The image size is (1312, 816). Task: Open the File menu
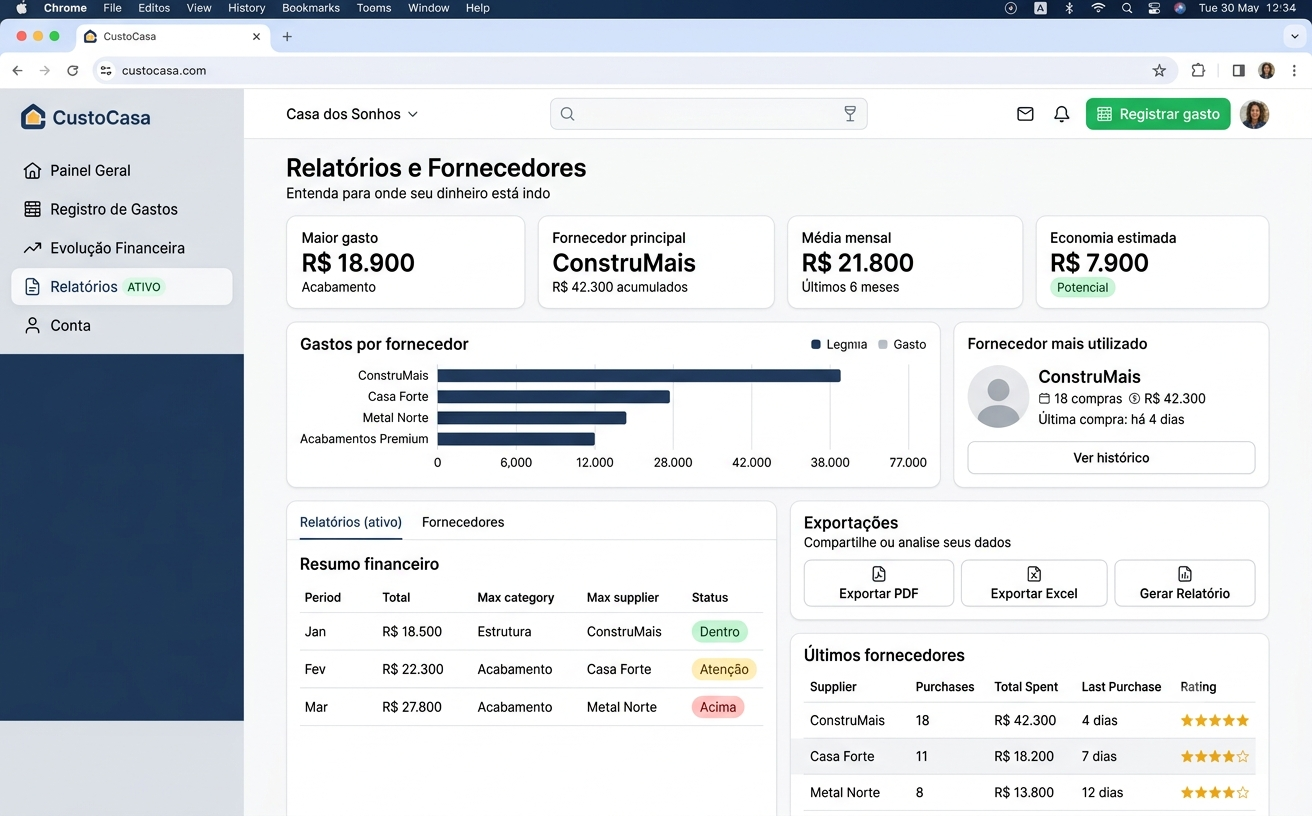112,8
